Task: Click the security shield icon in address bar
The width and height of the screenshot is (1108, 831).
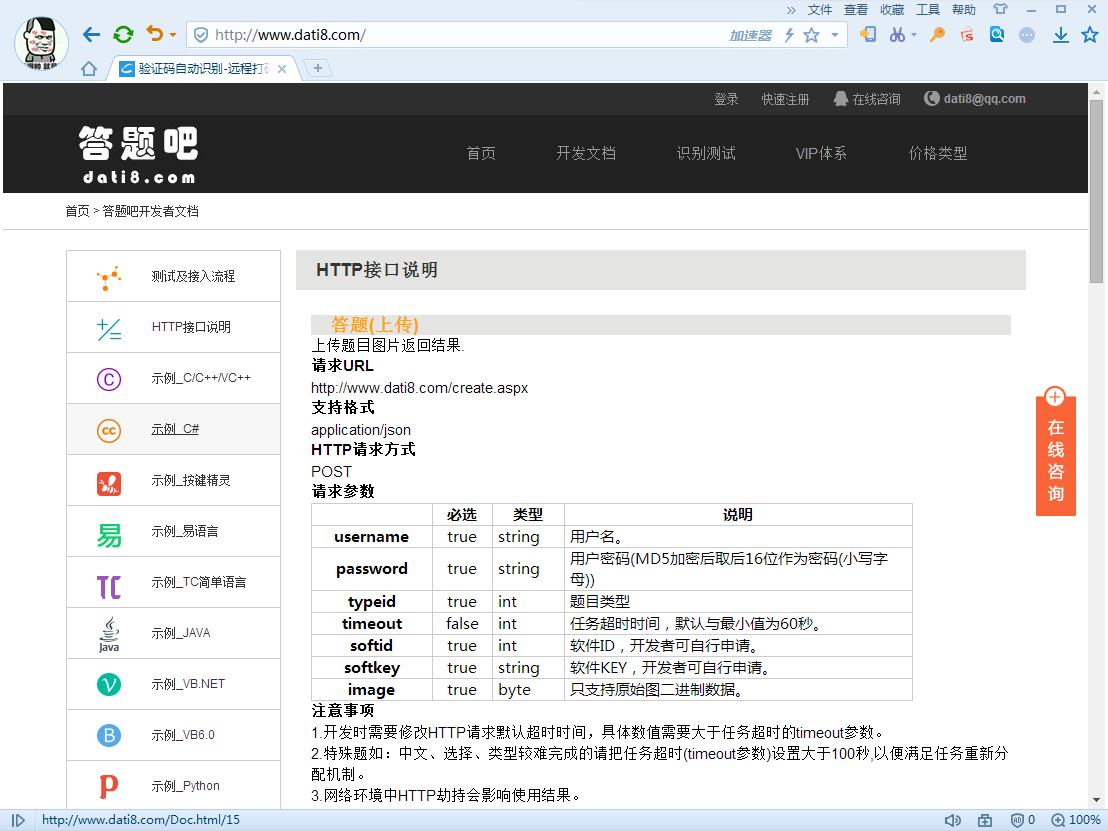Action: point(201,35)
